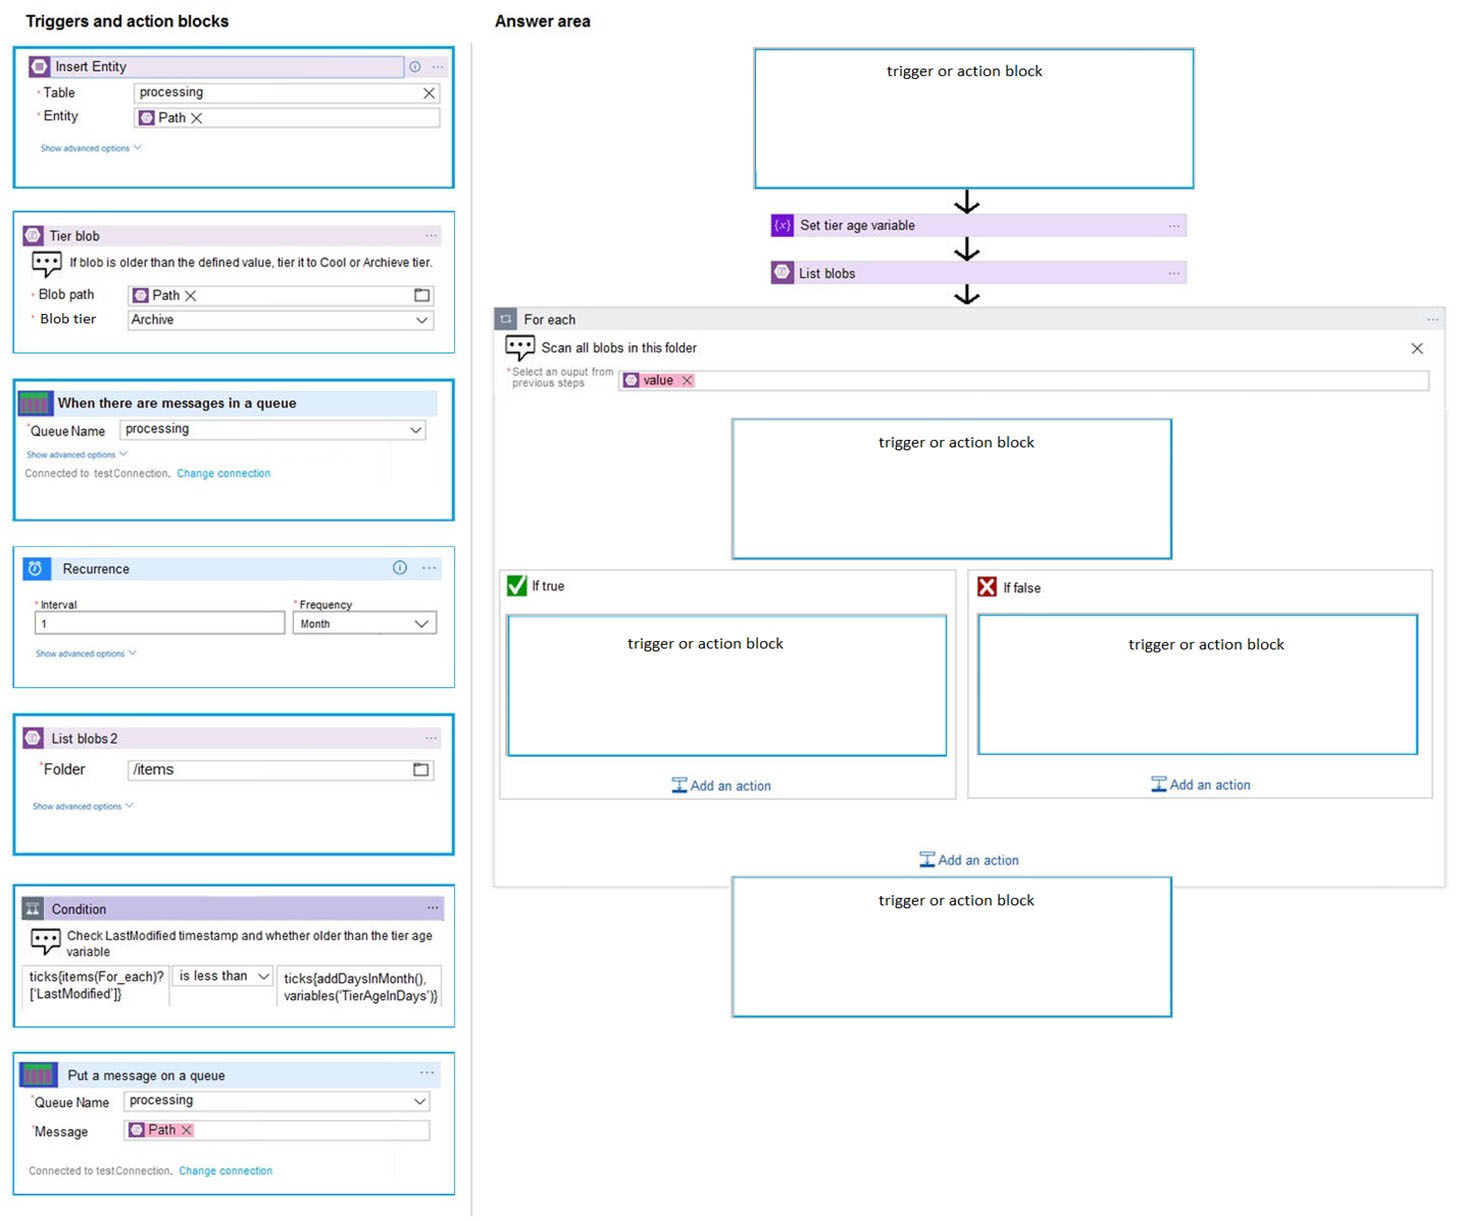Screen dimensions: 1457x1221
Task: Open ellipsis menu on Tier blob block
Action: [431, 236]
